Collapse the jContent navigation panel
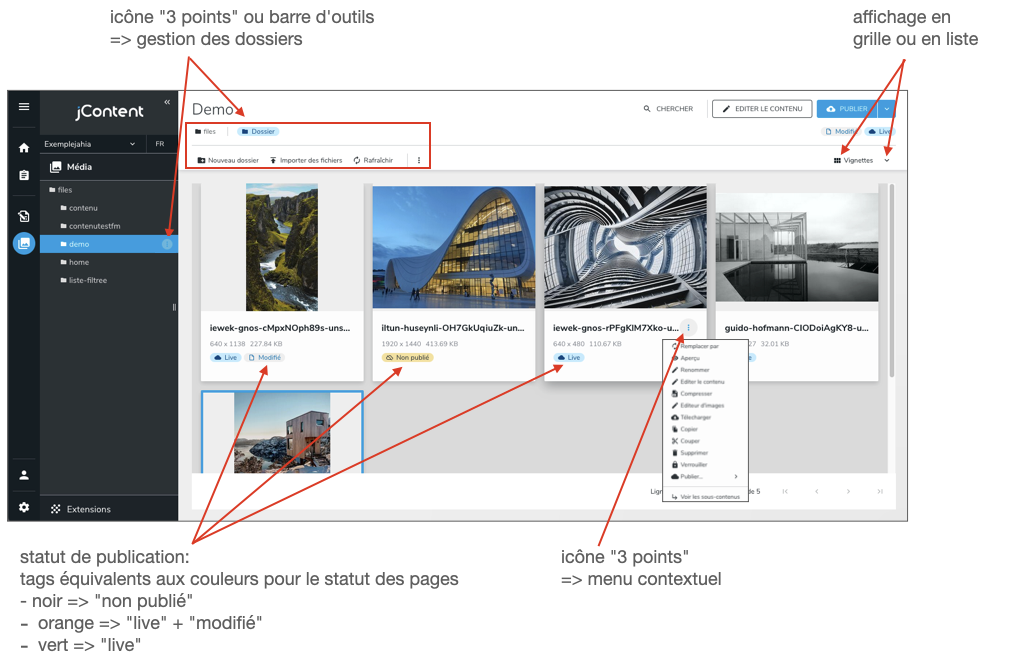The image size is (1021, 659). pos(167,102)
